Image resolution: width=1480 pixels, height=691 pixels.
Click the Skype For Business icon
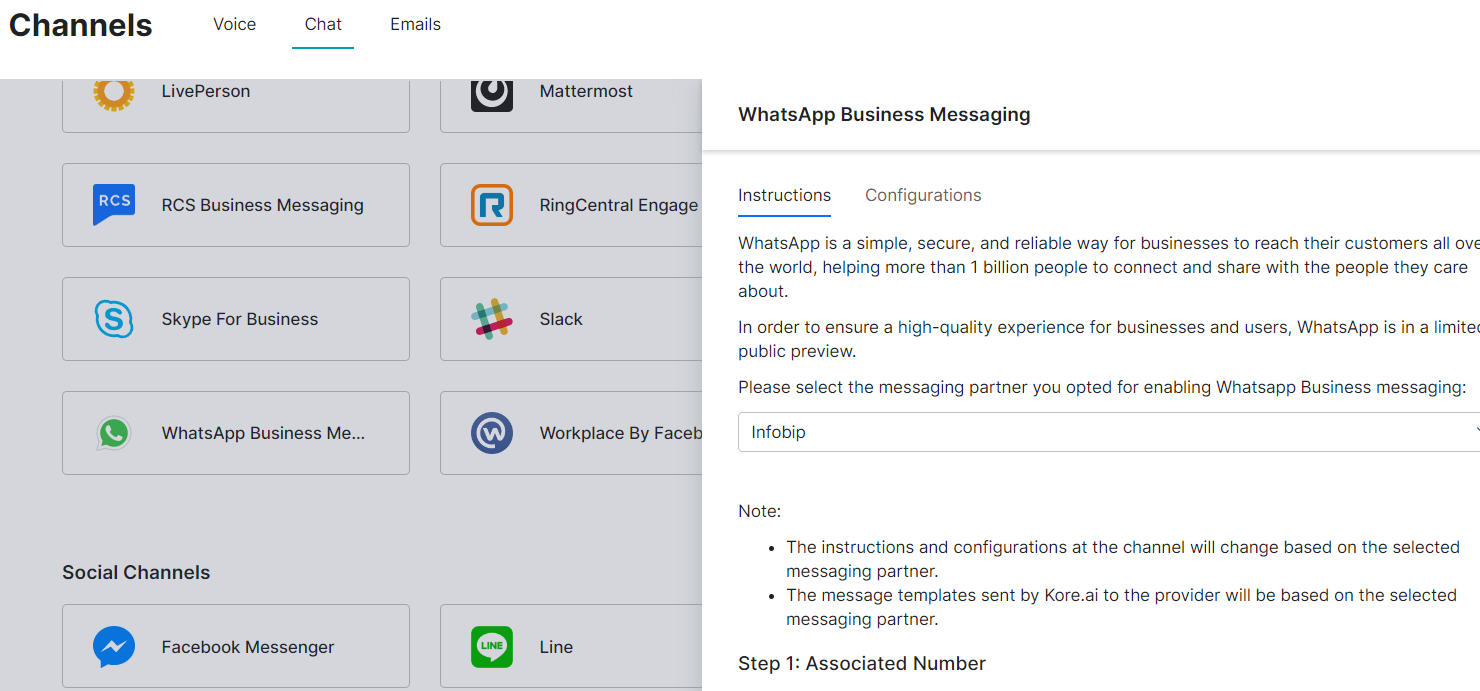pos(114,319)
